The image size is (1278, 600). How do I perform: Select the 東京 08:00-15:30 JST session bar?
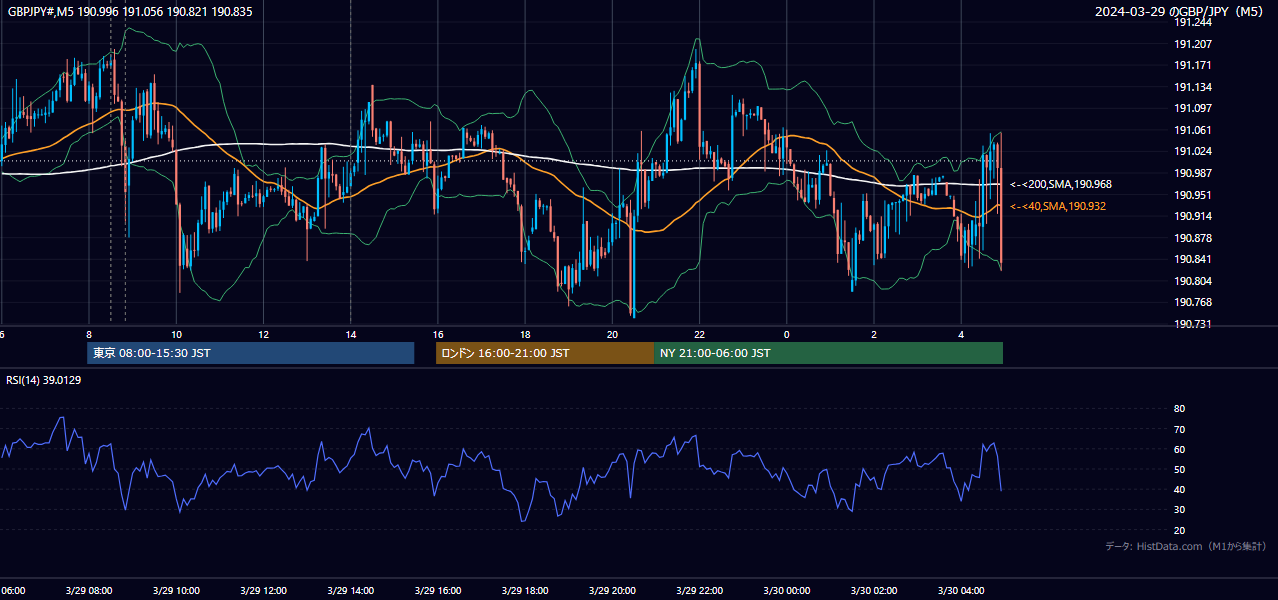(x=250, y=353)
